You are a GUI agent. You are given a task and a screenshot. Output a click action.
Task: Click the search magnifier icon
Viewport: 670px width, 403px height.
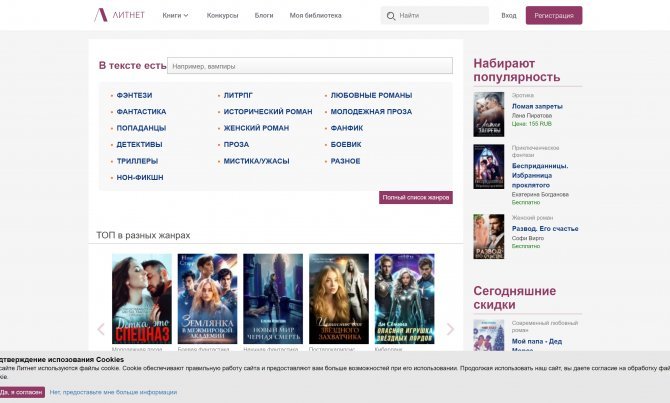point(391,16)
